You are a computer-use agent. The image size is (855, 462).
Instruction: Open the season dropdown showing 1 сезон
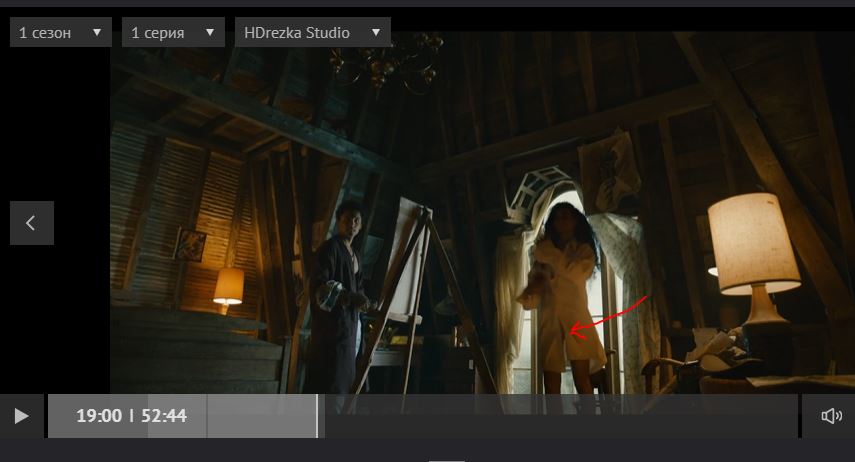point(61,32)
